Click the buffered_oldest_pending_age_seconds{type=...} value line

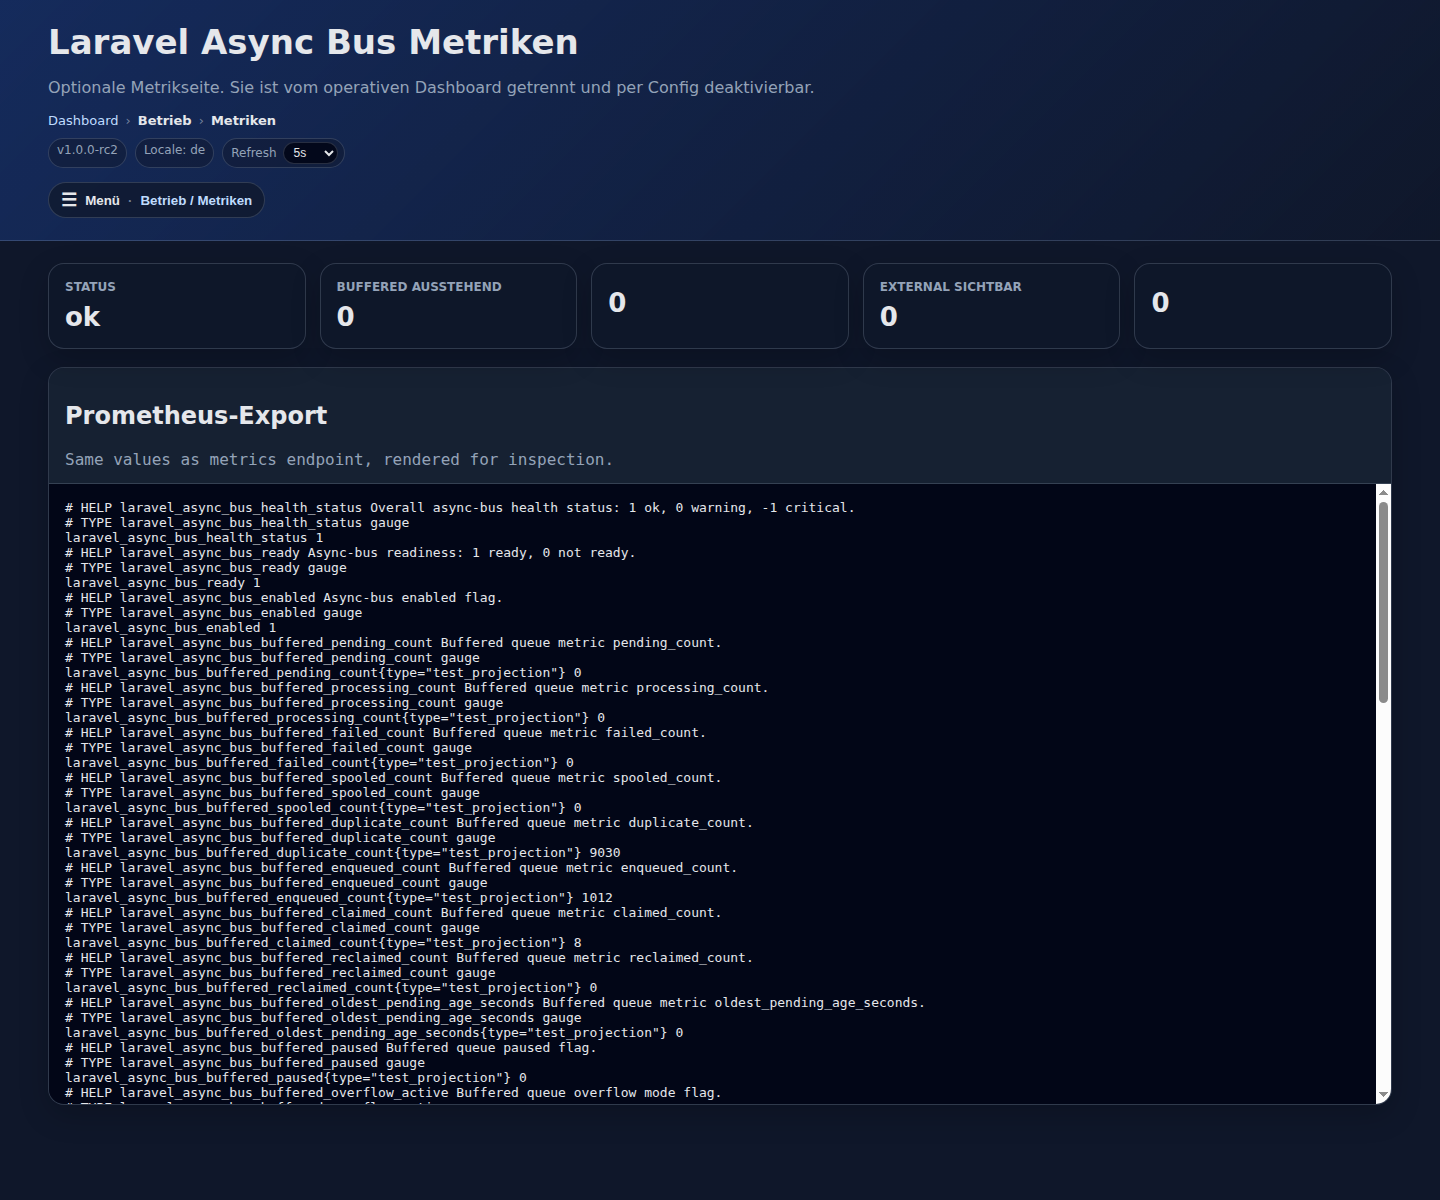coord(374,1033)
